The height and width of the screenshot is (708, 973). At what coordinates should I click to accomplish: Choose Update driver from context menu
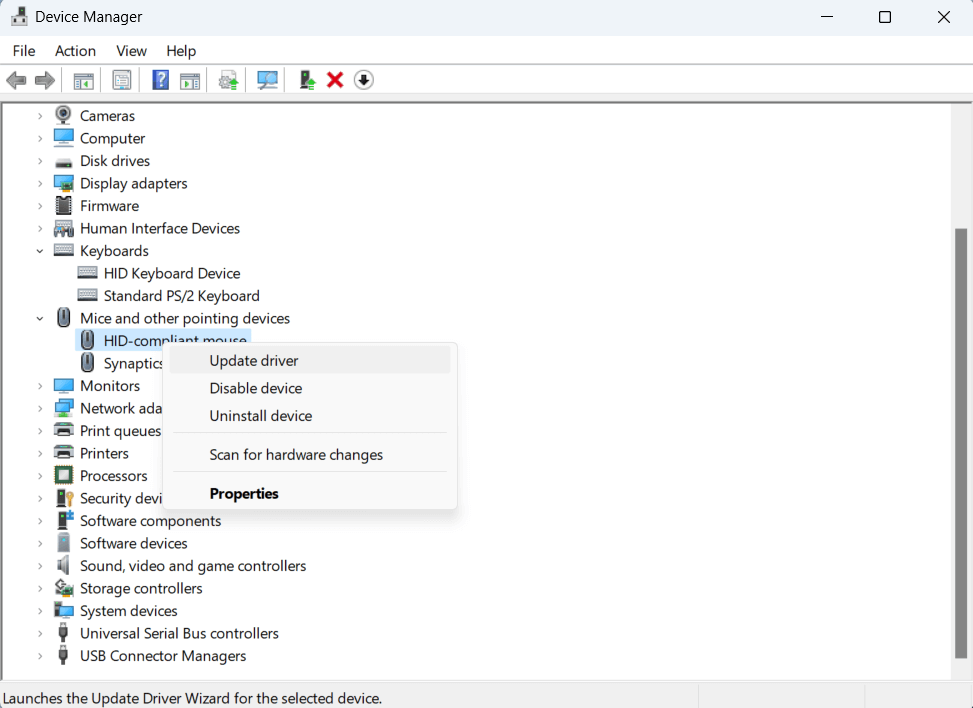(310, 361)
